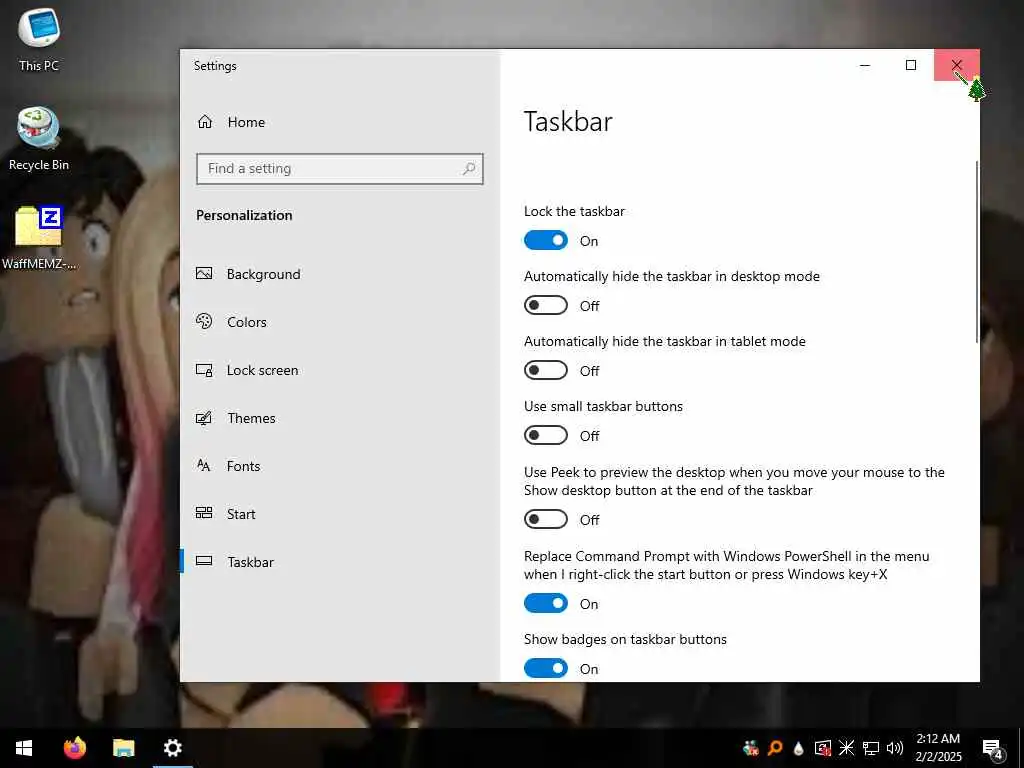Click the Taskbar page title
Image resolution: width=1024 pixels, height=768 pixels.
pyautogui.click(x=568, y=121)
